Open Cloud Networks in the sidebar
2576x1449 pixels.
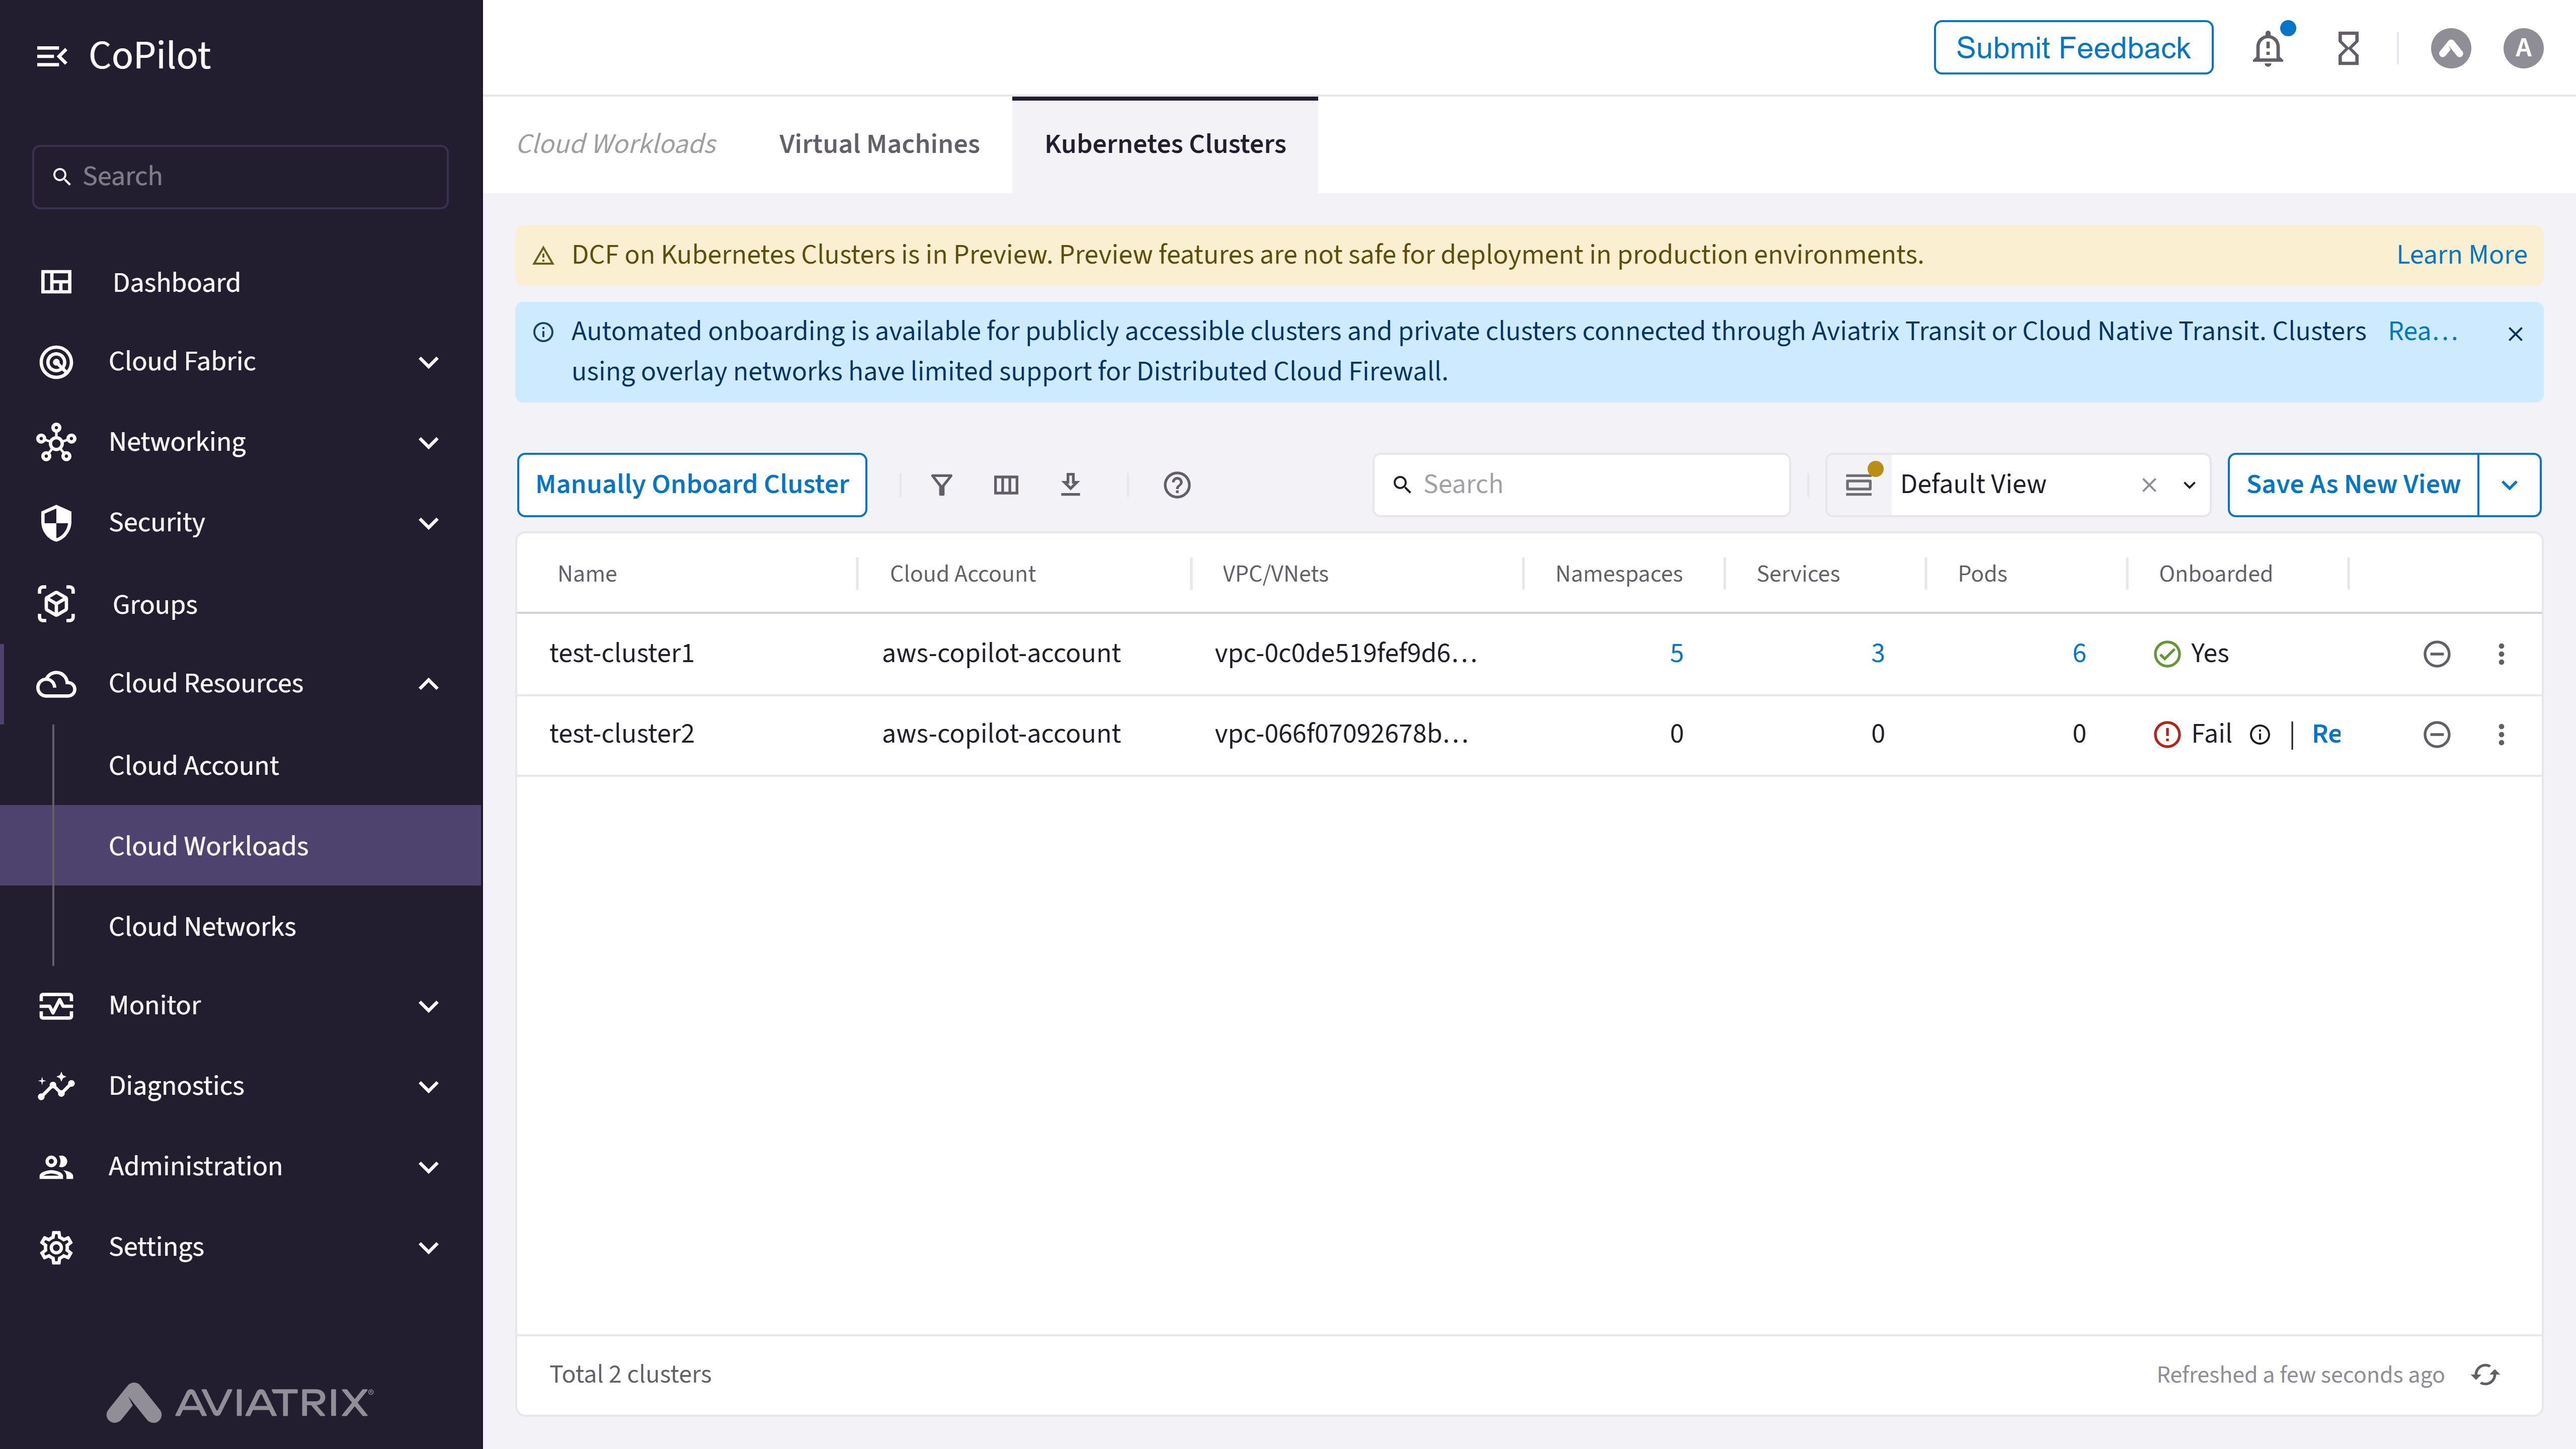202,926
